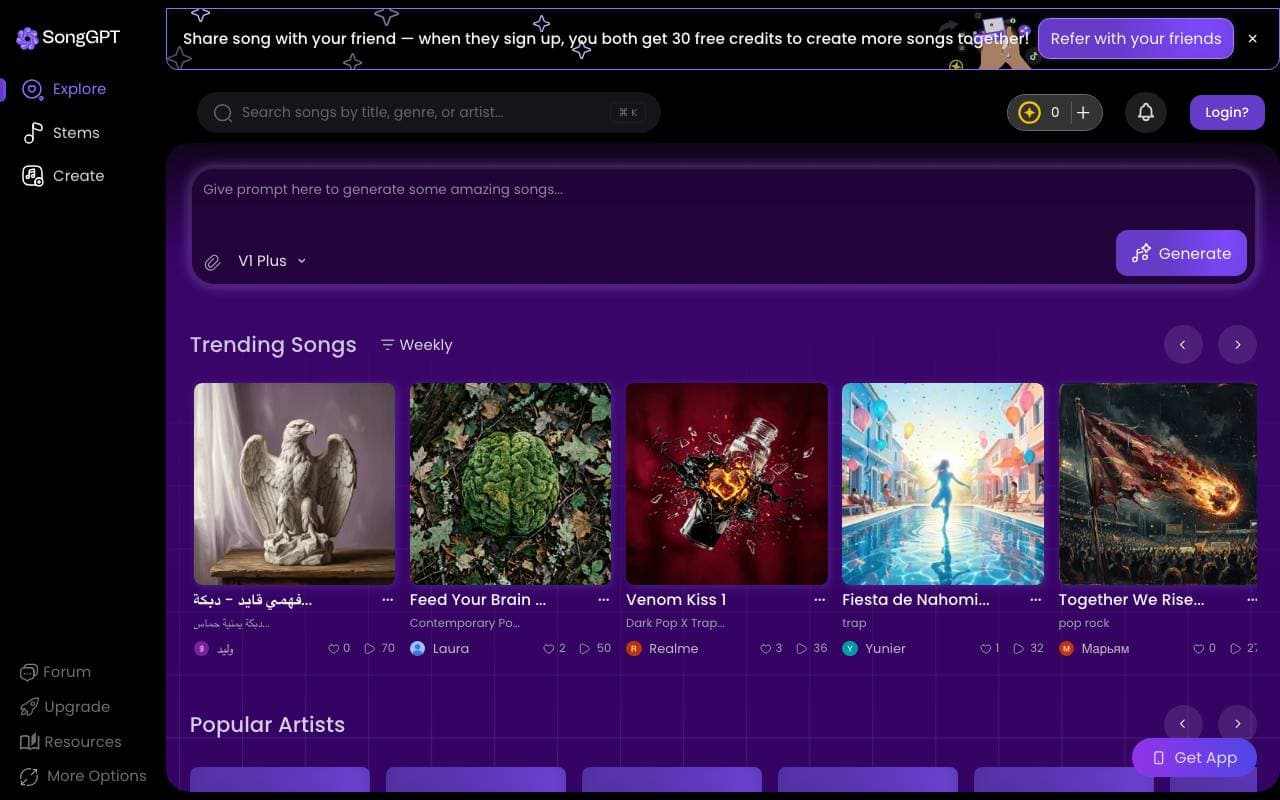Image resolution: width=1280 pixels, height=800 pixels.
Task: Click the Popular Artists heading
Action: (x=267, y=725)
